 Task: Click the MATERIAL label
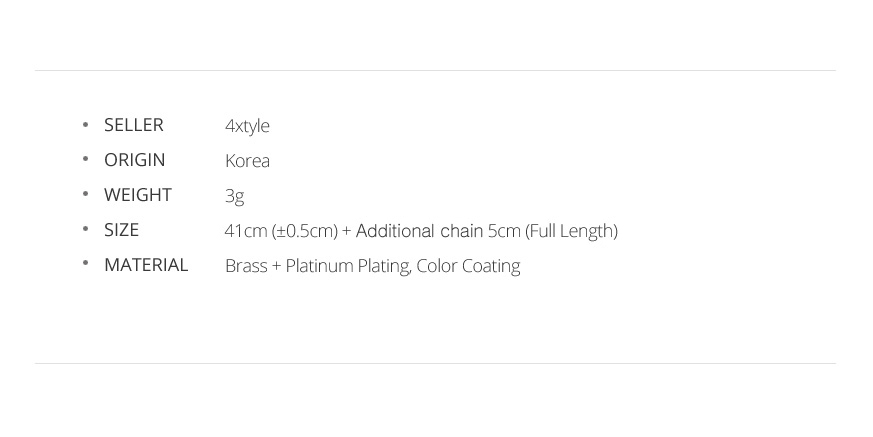coord(146,265)
